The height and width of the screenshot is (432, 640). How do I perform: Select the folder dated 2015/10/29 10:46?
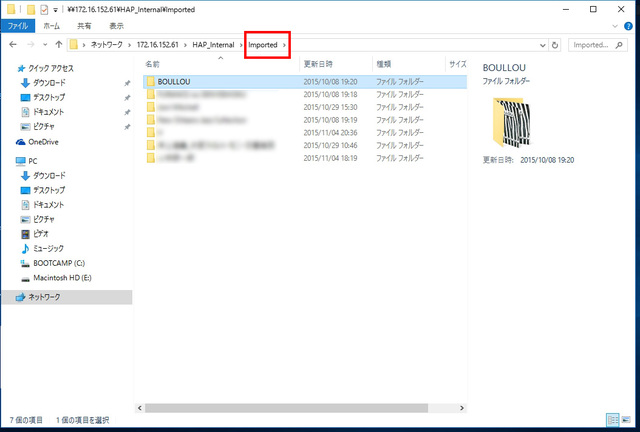pyautogui.click(x=305, y=145)
